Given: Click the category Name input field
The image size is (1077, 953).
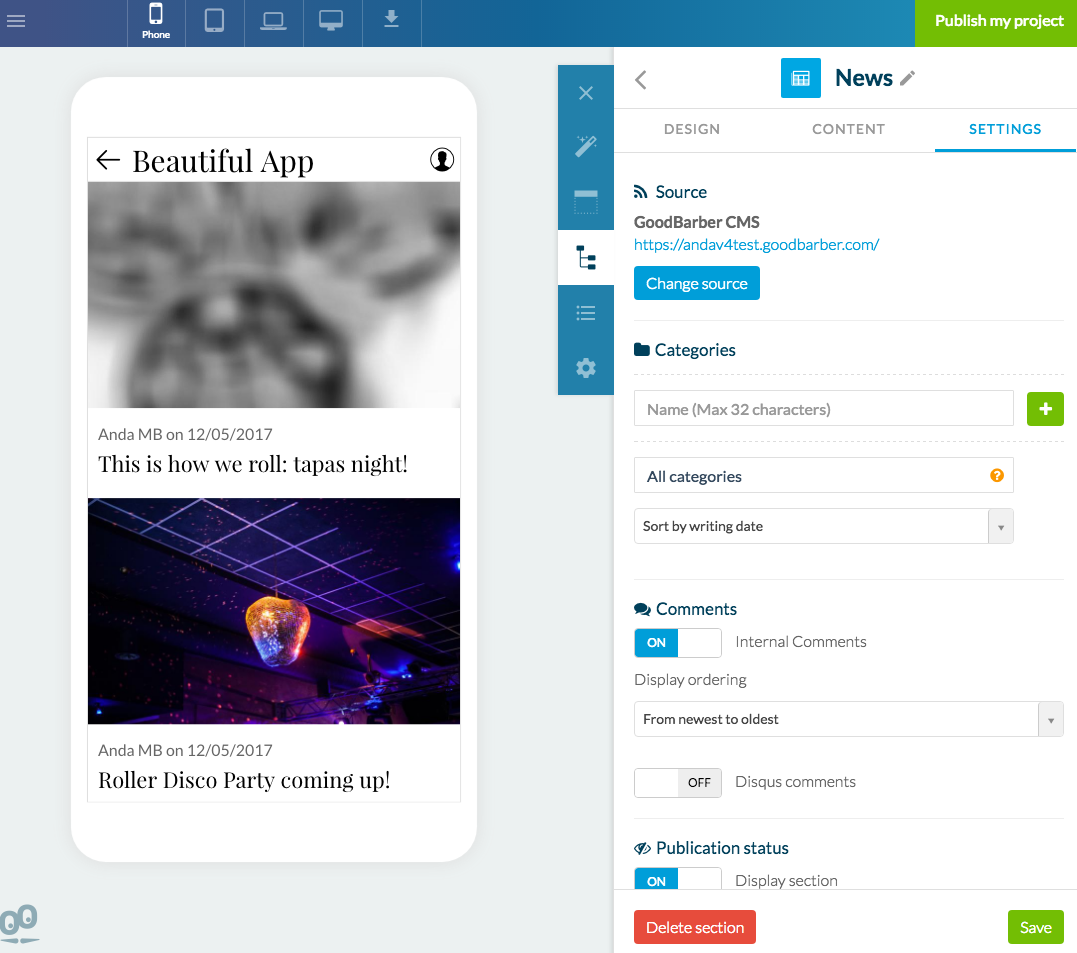Looking at the screenshot, I should pyautogui.click(x=823, y=409).
